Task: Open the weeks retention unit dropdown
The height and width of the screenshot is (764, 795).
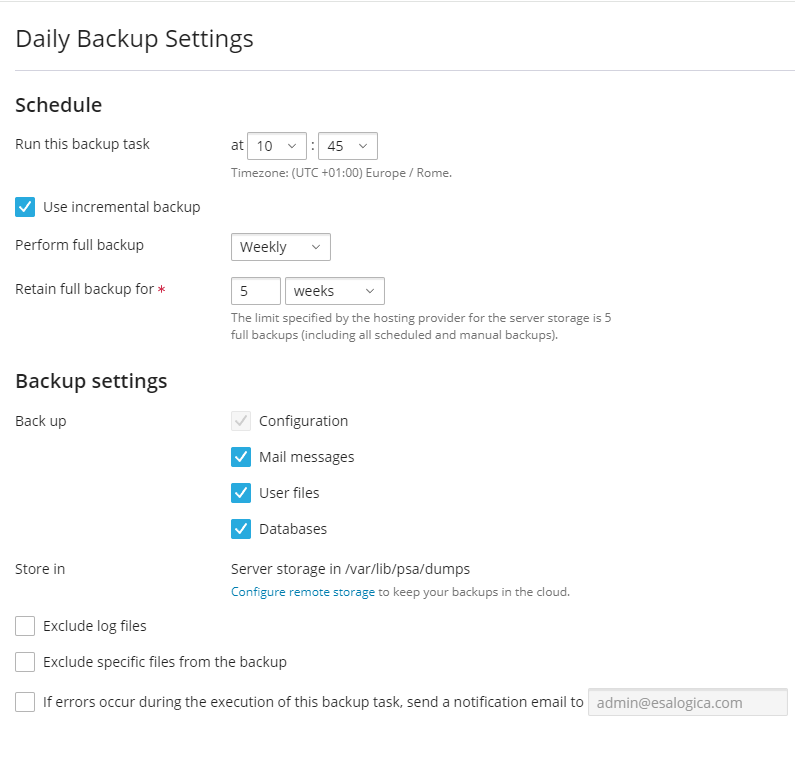Action: click(x=334, y=291)
